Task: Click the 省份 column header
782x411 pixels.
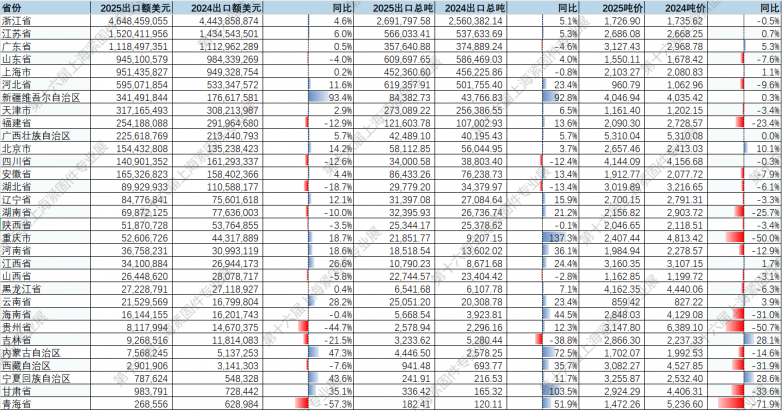Action: 12,6
